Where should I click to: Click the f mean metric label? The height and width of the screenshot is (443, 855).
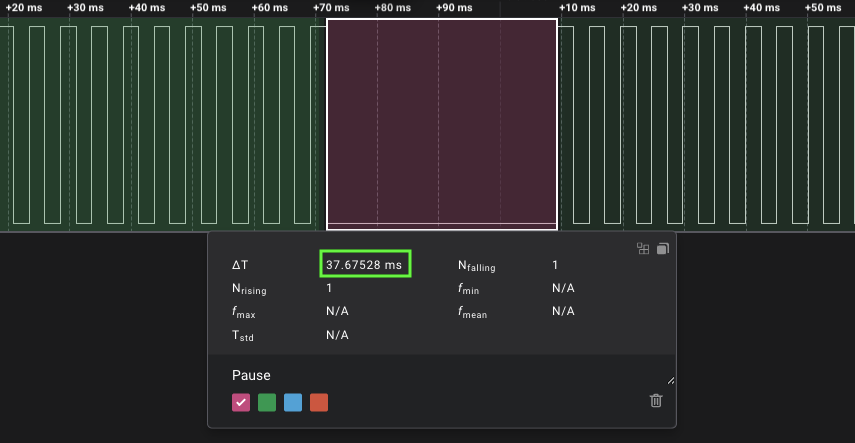click(474, 312)
